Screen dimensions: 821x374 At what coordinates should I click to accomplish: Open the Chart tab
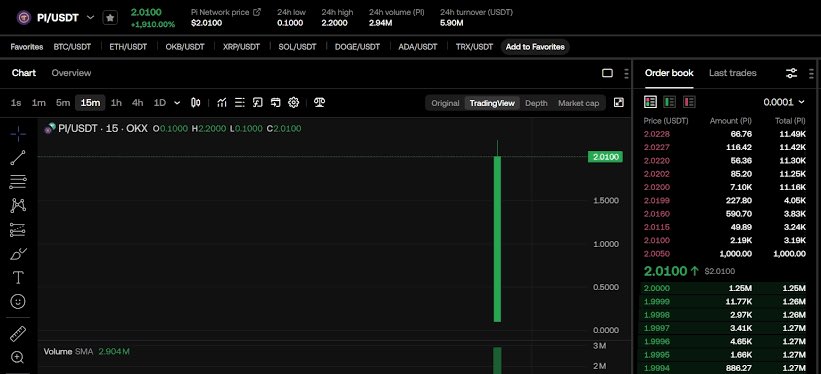click(x=24, y=73)
